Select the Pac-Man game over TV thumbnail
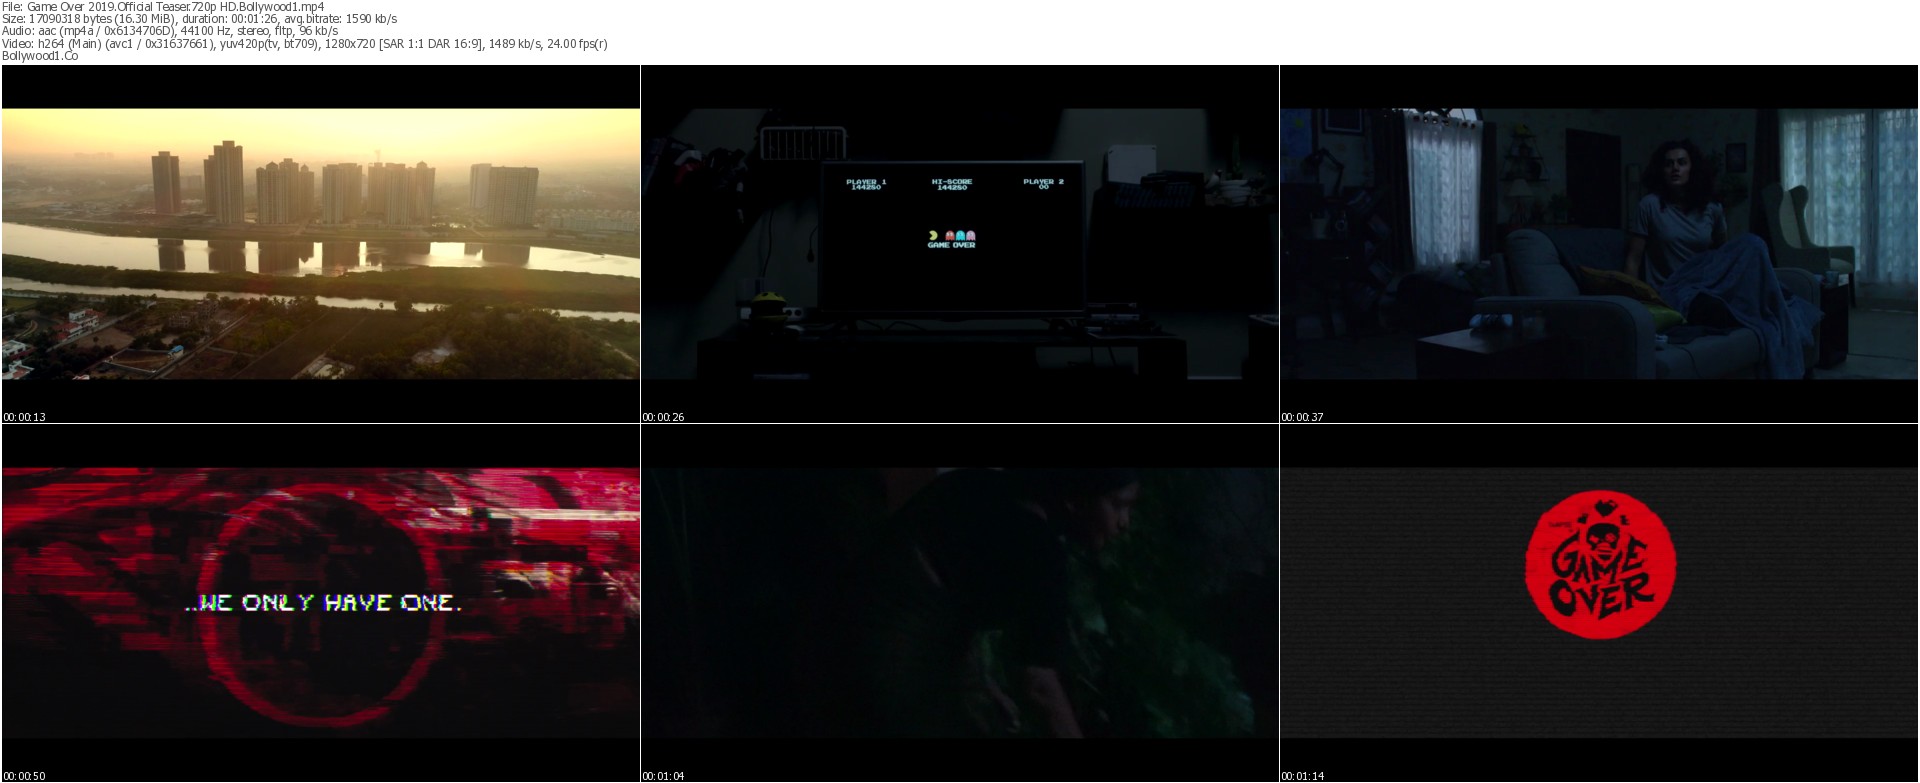This screenshot has height=783, width=1920. click(960, 244)
